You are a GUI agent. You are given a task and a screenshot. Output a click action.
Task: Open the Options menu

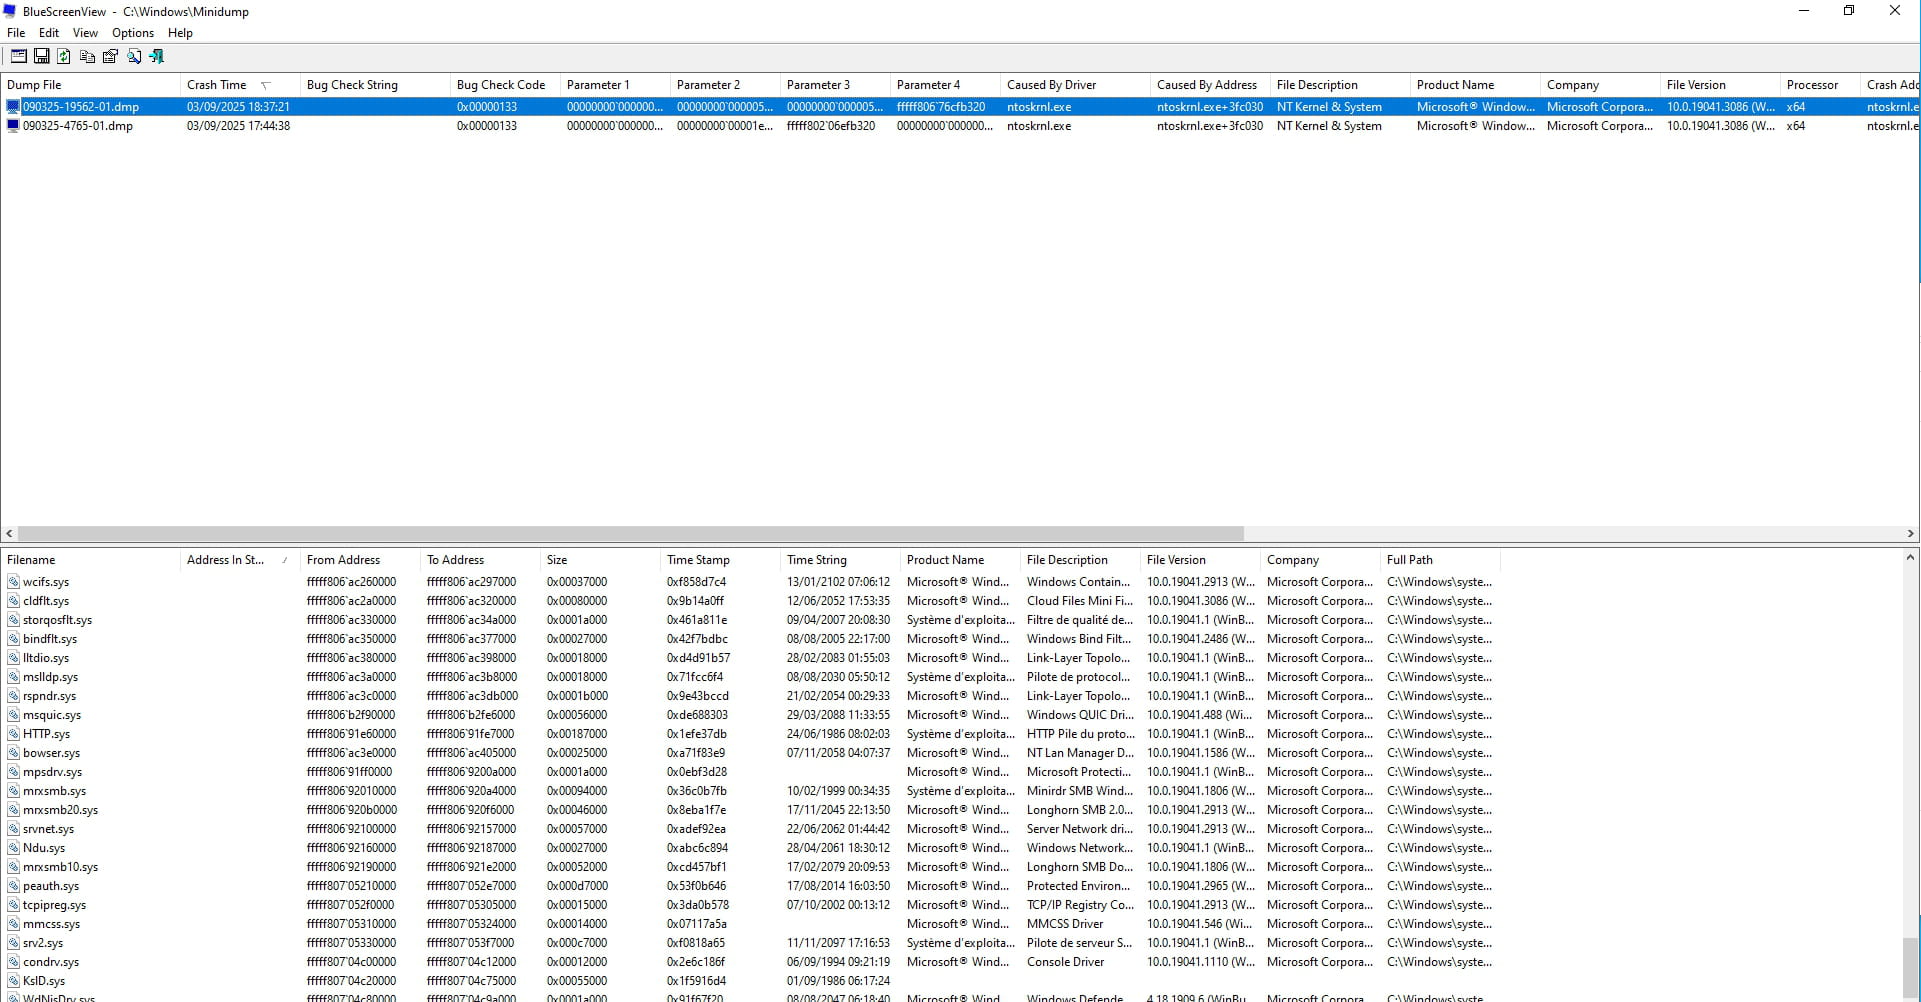(x=132, y=33)
